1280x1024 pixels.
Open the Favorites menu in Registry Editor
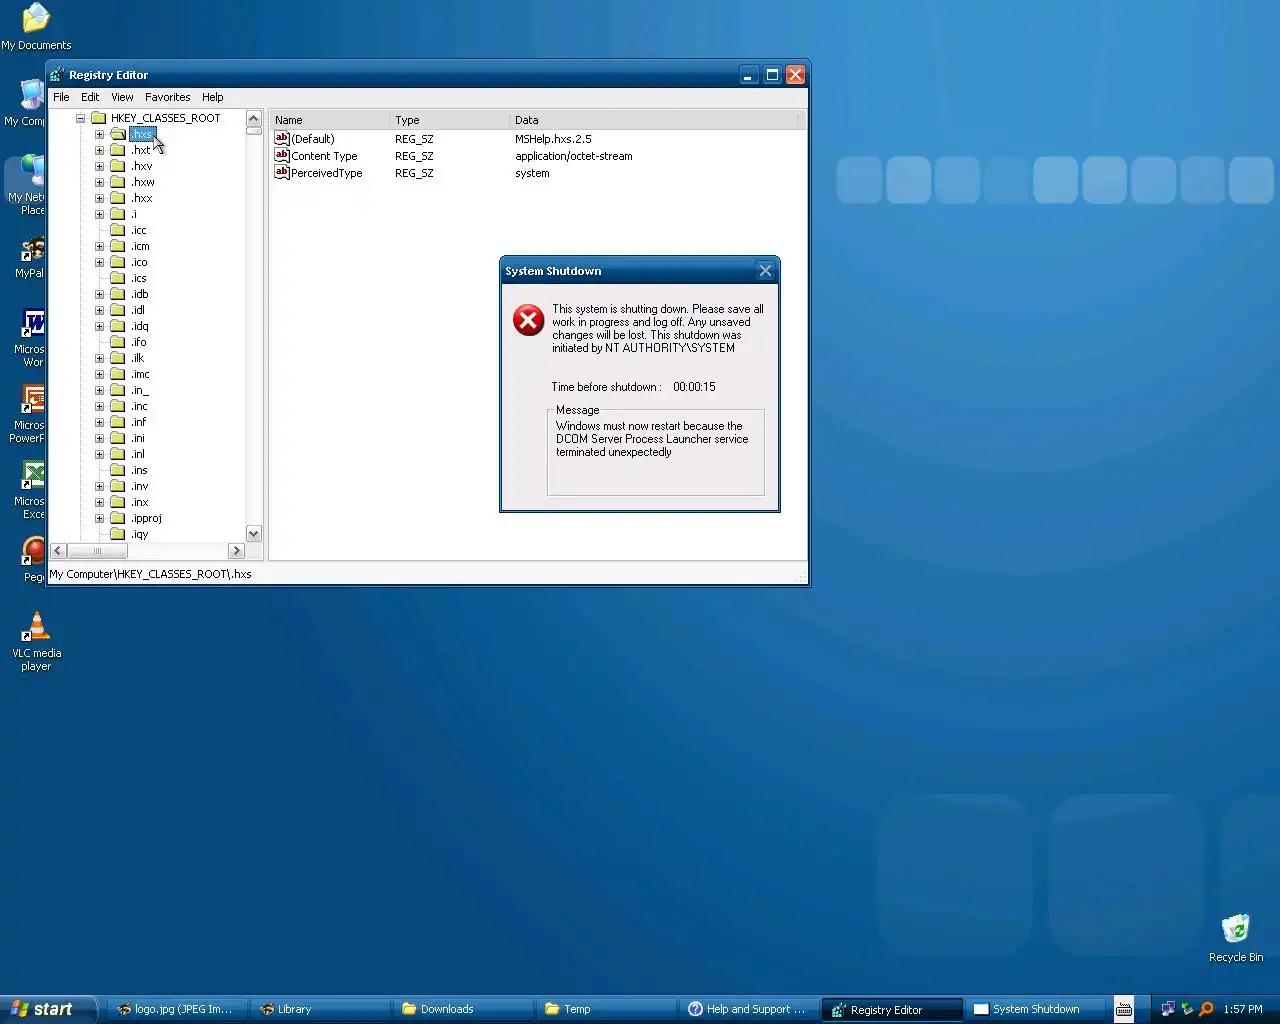tap(167, 97)
